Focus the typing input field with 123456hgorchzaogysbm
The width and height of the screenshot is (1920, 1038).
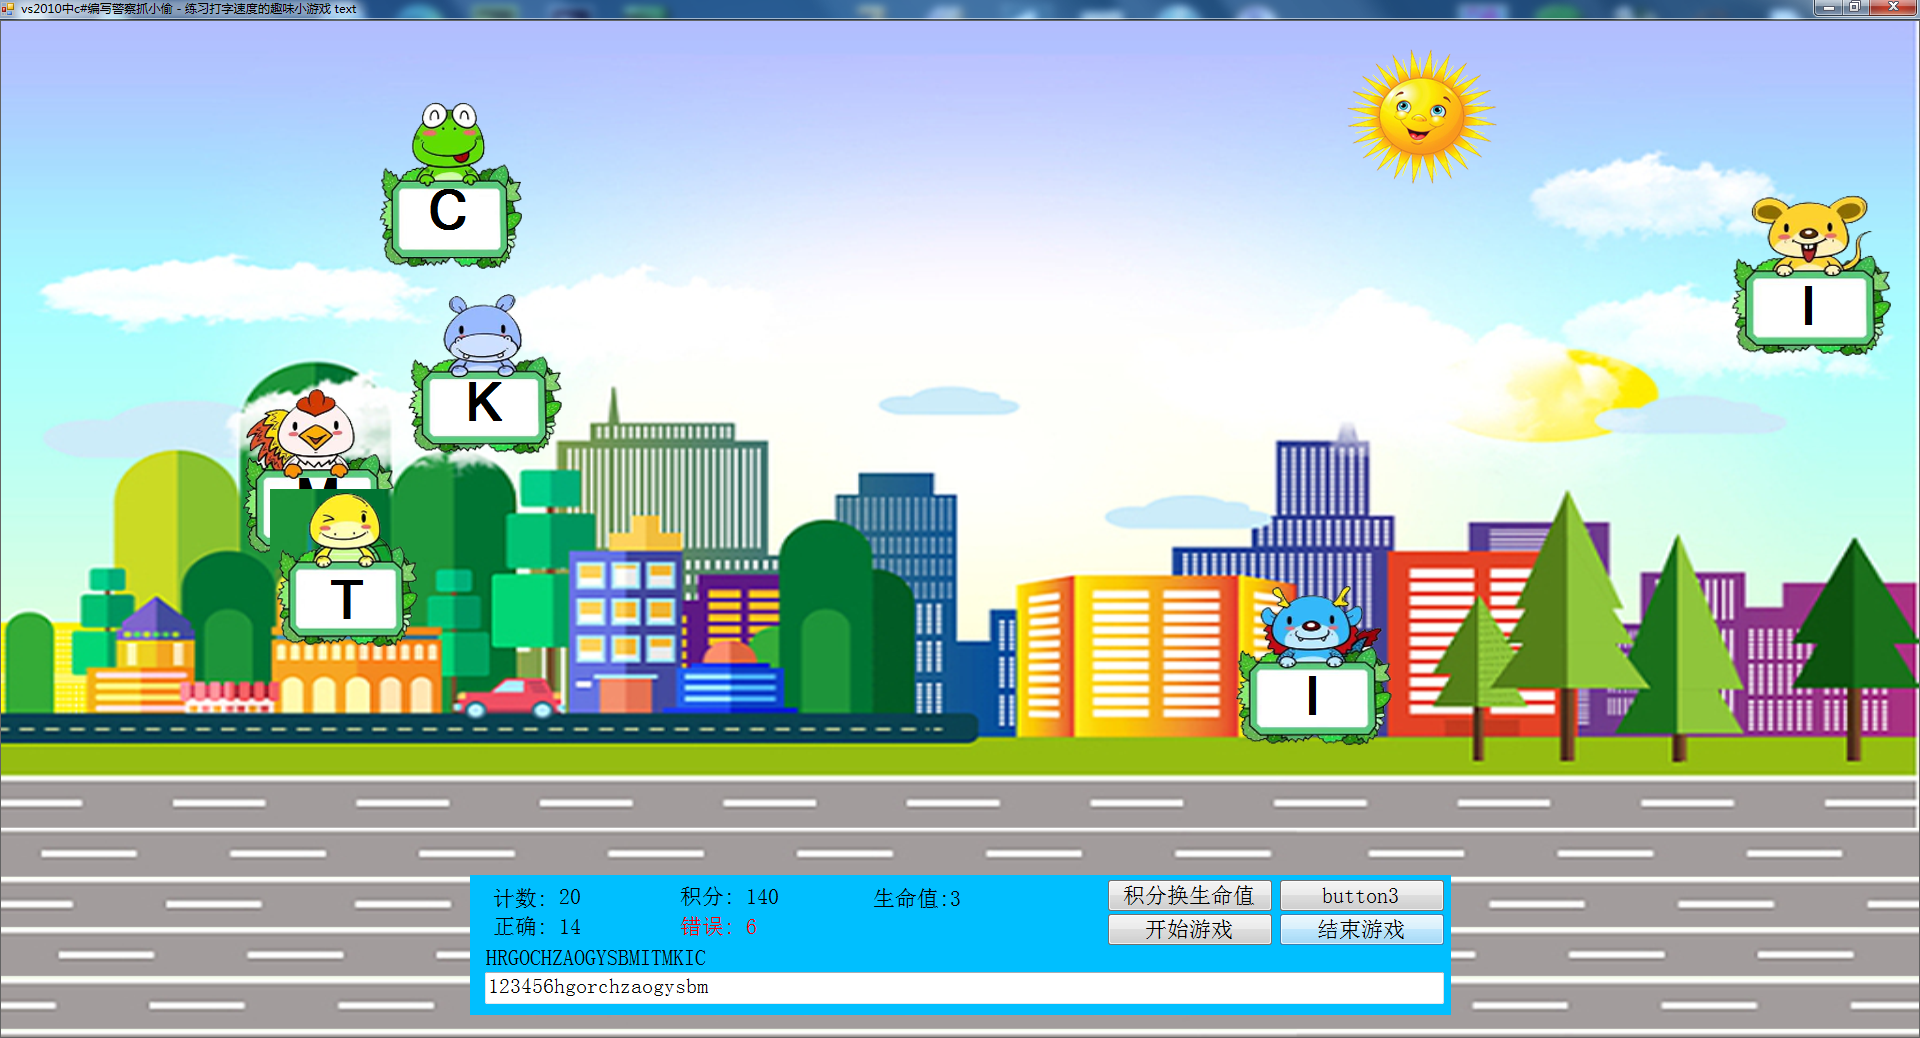tap(964, 987)
